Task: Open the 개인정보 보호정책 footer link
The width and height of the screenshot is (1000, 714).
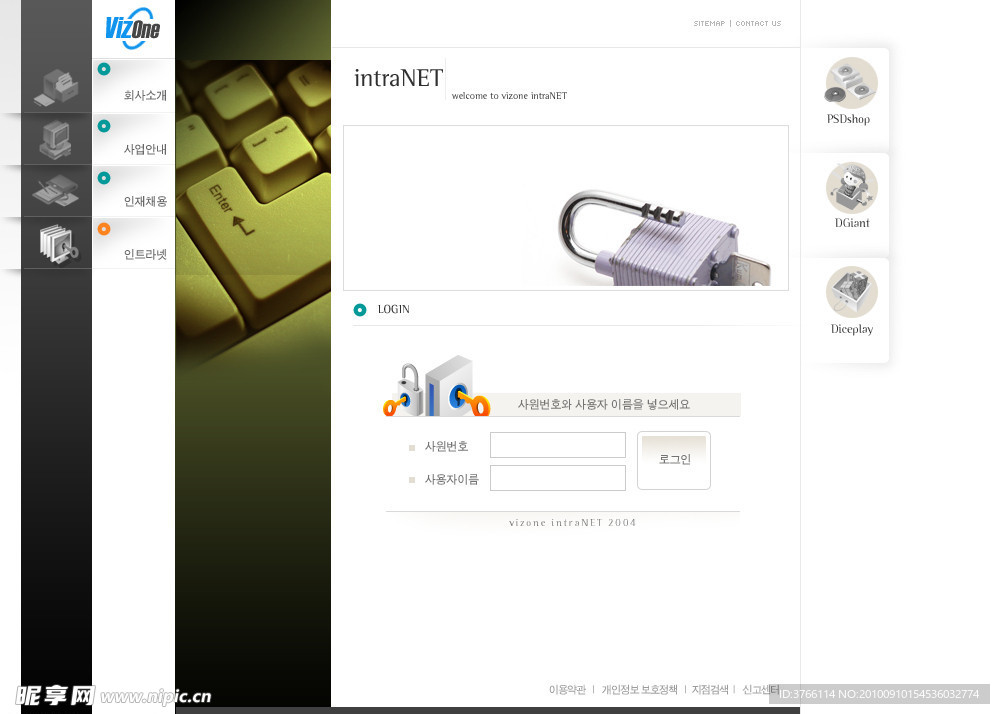Action: point(639,690)
